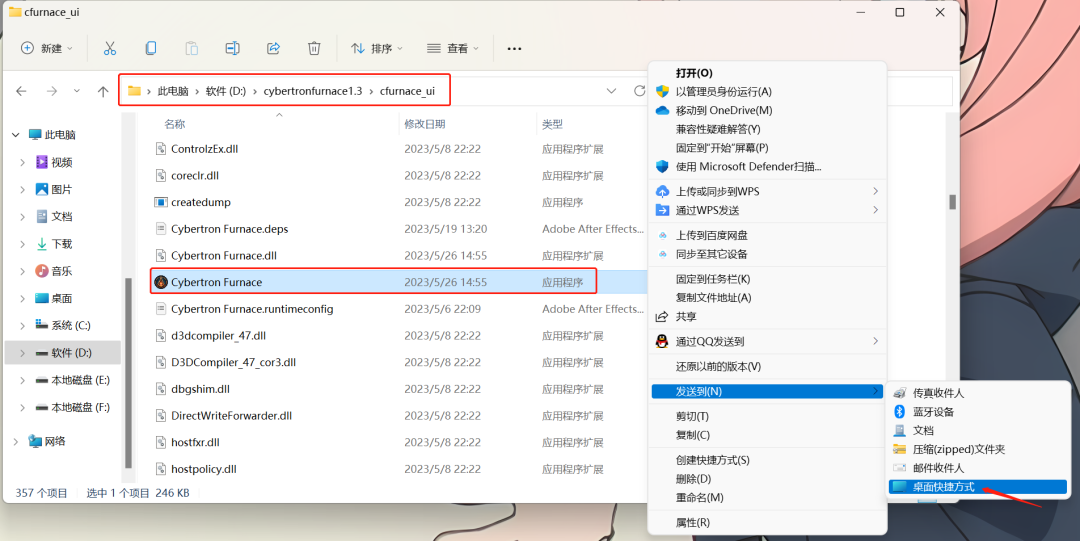Open the 查看 view dropdown
Image resolution: width=1080 pixels, height=541 pixels.
point(453,48)
